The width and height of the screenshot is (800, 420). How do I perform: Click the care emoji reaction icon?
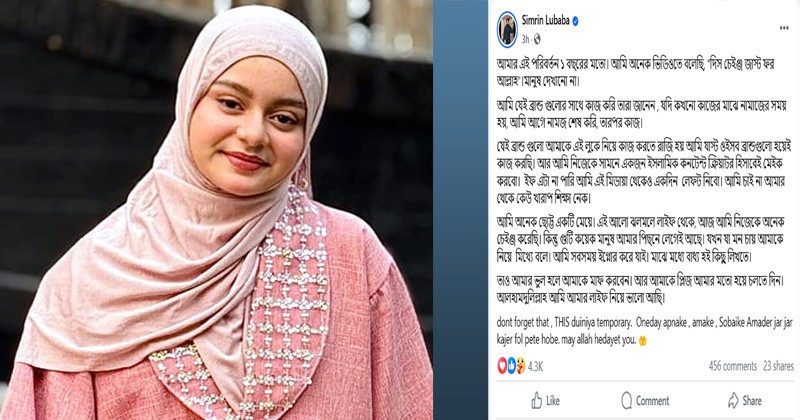pos(520,365)
